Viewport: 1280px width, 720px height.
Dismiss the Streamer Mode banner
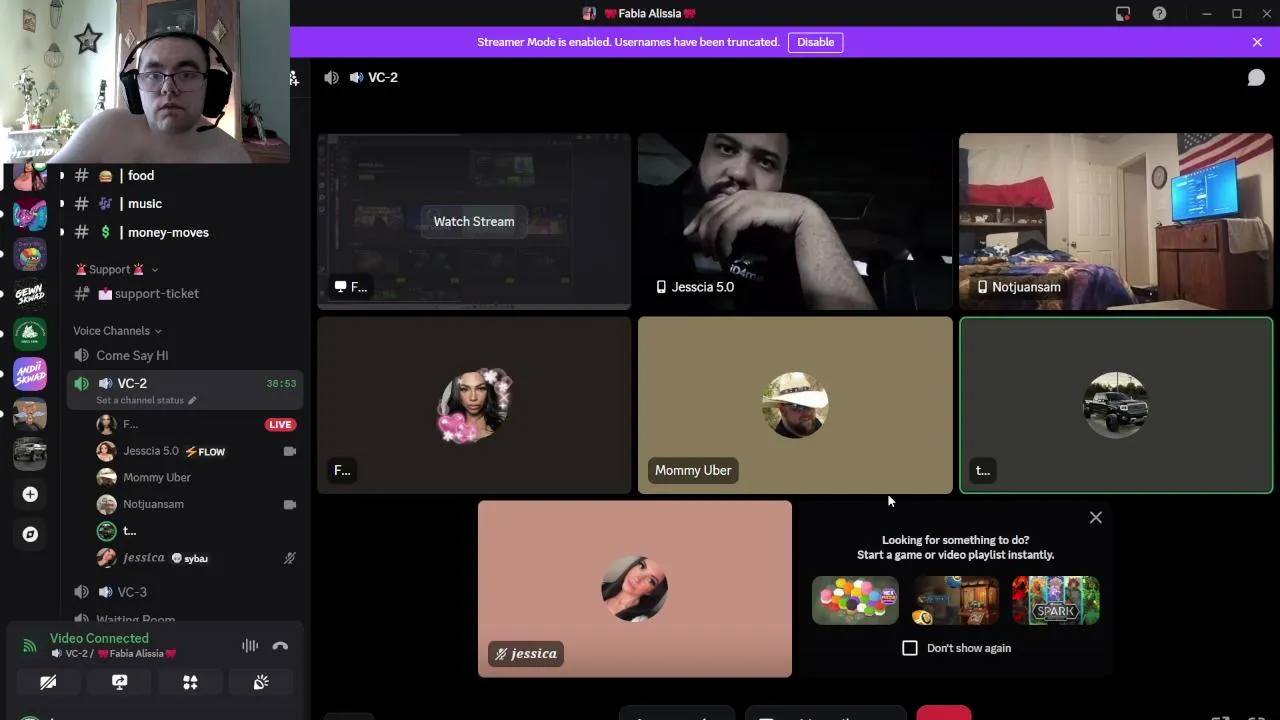1257,42
